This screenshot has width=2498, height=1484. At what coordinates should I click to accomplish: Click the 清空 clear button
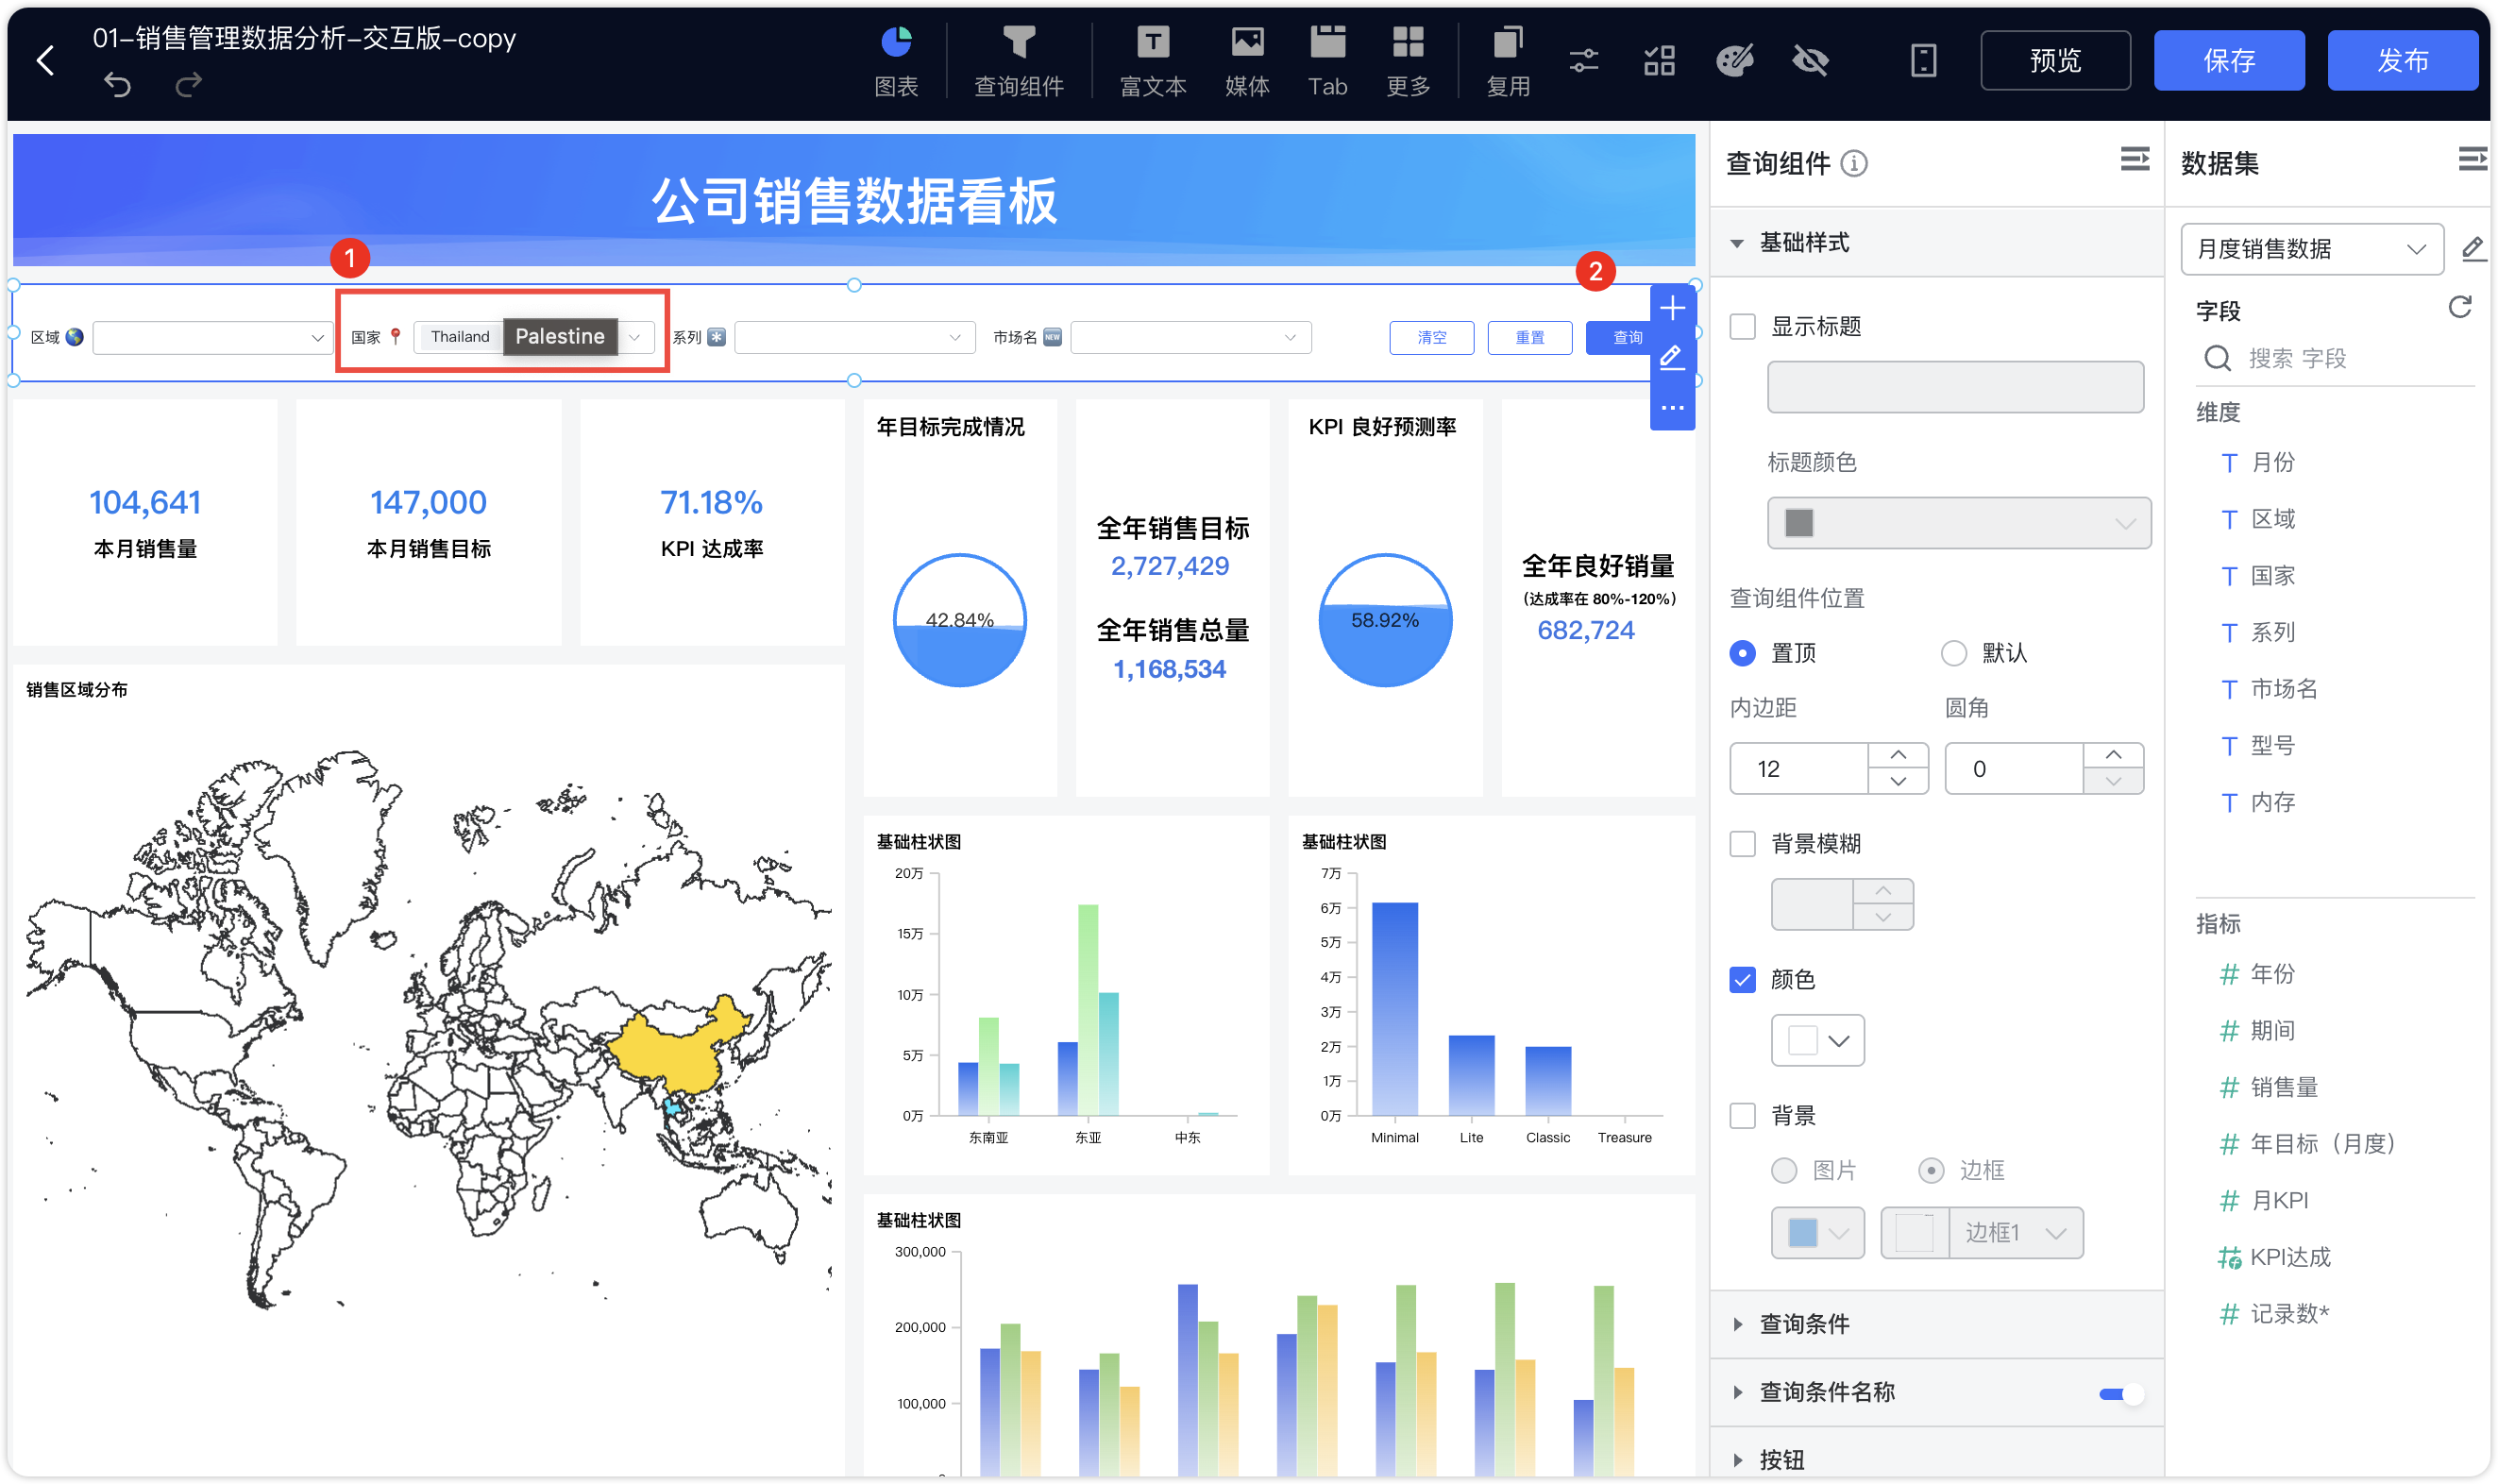pyautogui.click(x=1431, y=338)
